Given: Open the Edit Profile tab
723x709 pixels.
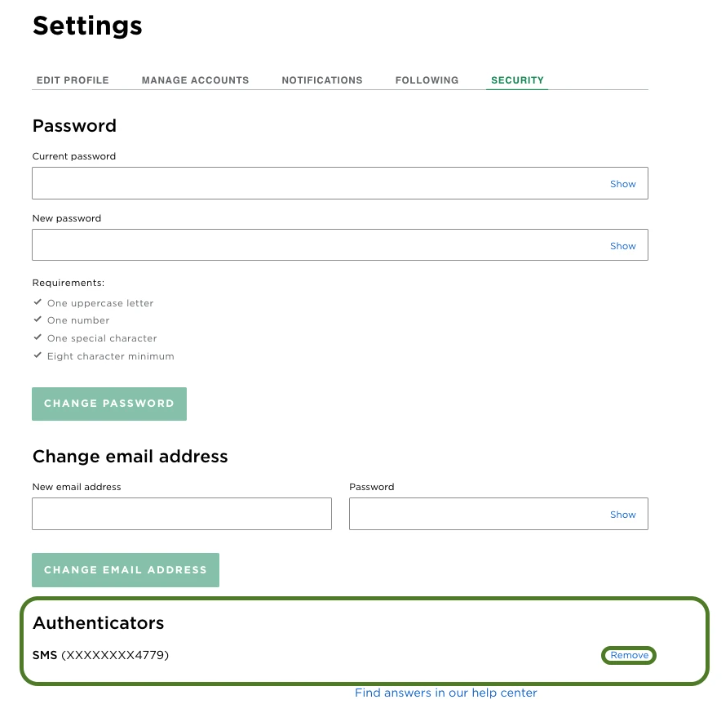Looking at the screenshot, I should coord(72,80).
